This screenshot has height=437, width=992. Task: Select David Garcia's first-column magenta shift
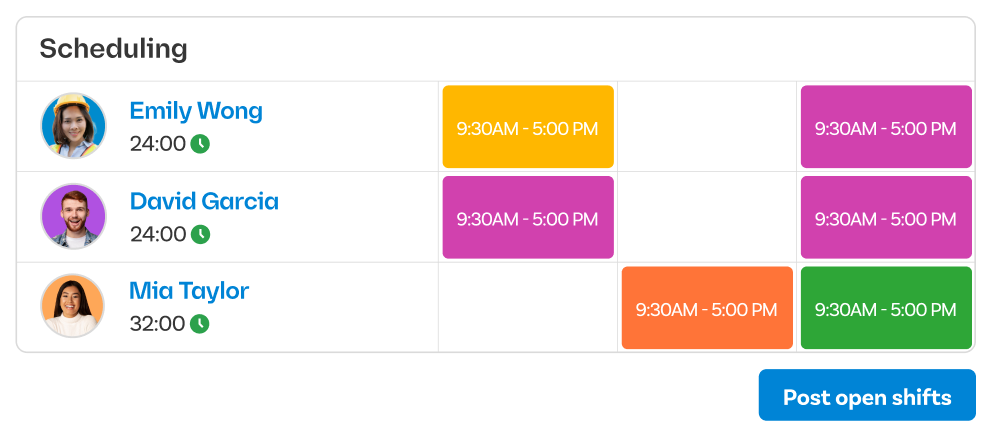[x=528, y=217]
